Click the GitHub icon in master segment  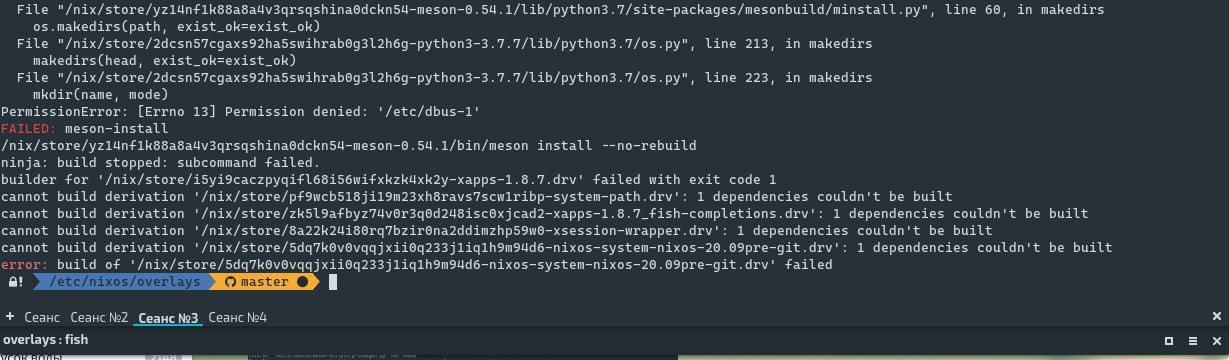click(x=228, y=283)
